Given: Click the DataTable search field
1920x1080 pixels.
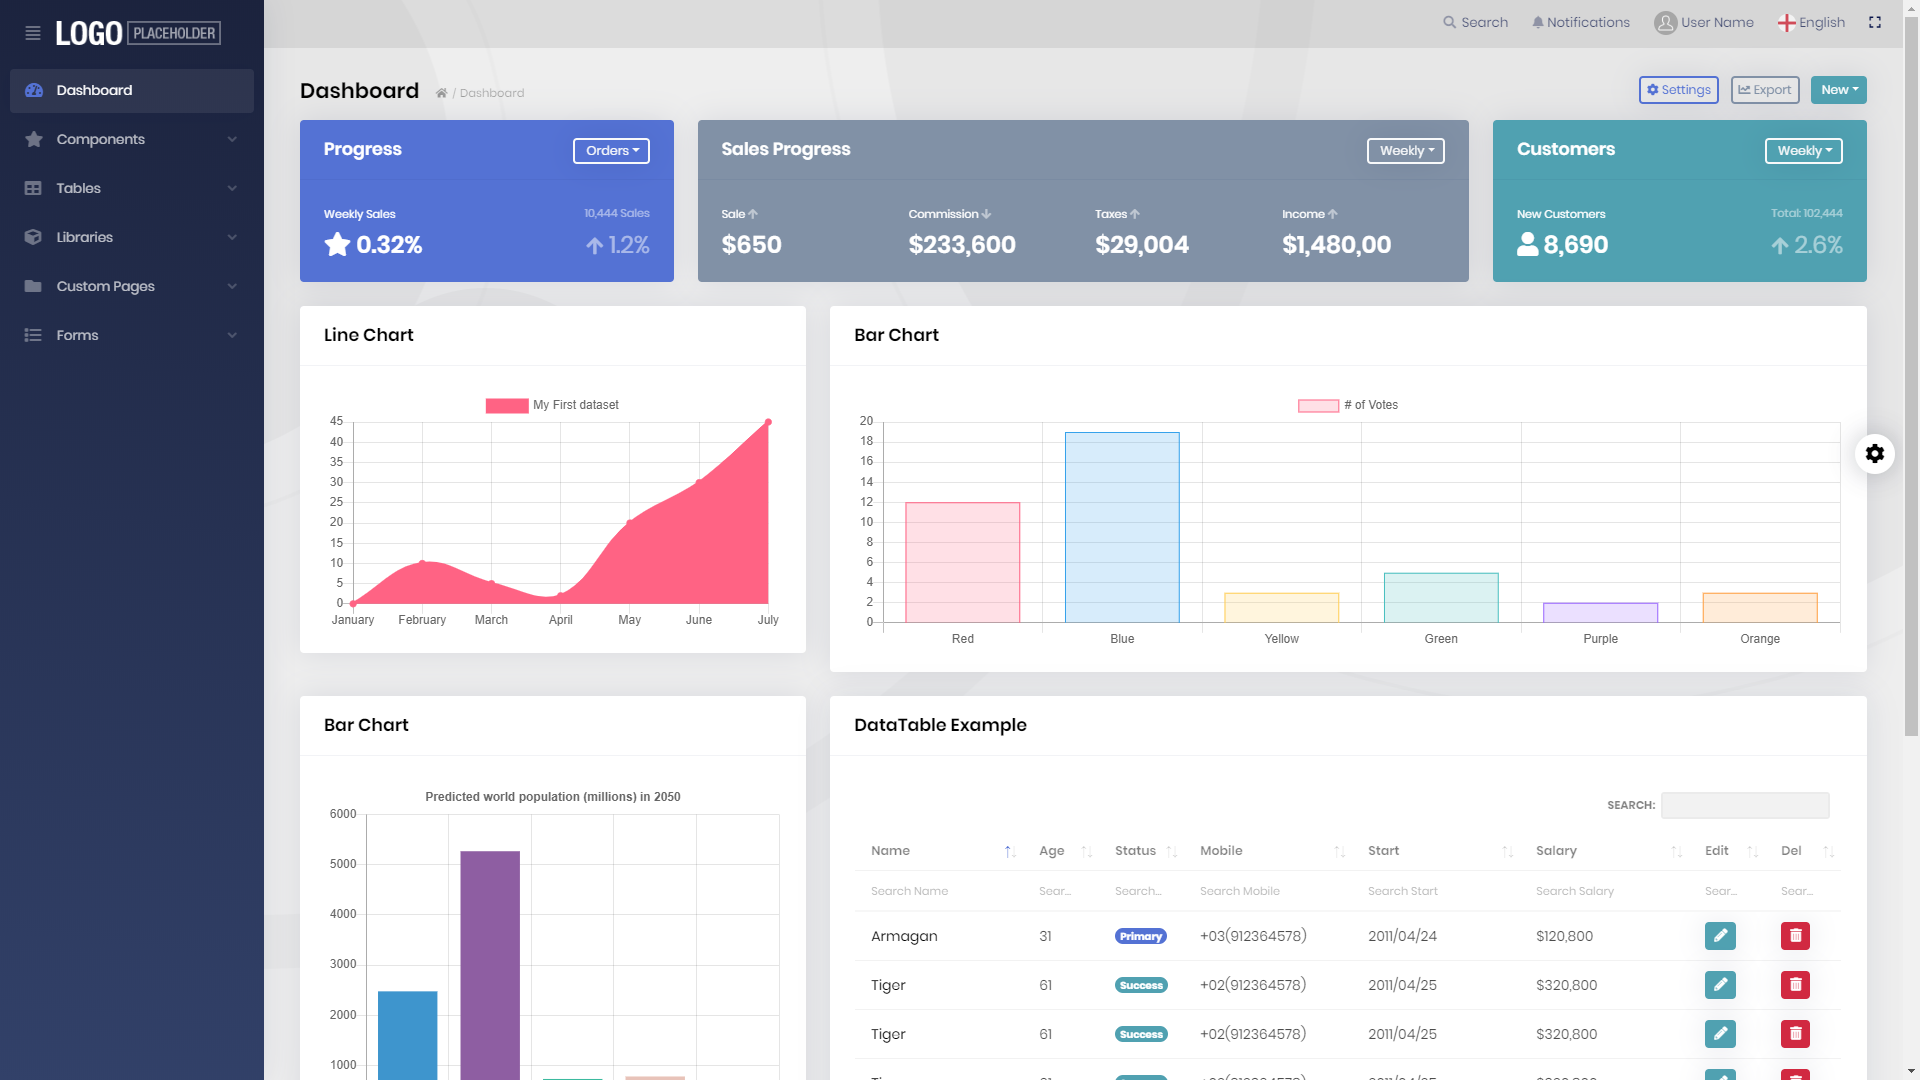Looking at the screenshot, I should pos(1745,805).
